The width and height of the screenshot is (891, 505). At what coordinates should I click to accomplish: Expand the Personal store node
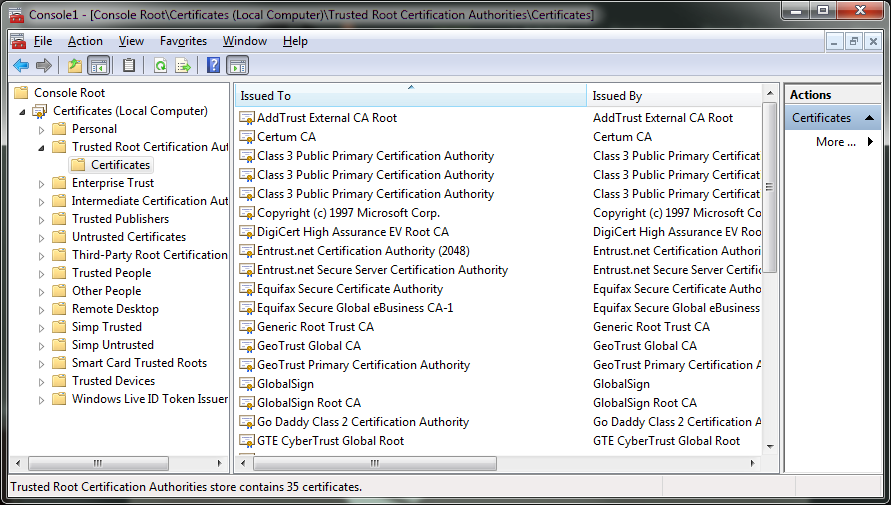41,130
